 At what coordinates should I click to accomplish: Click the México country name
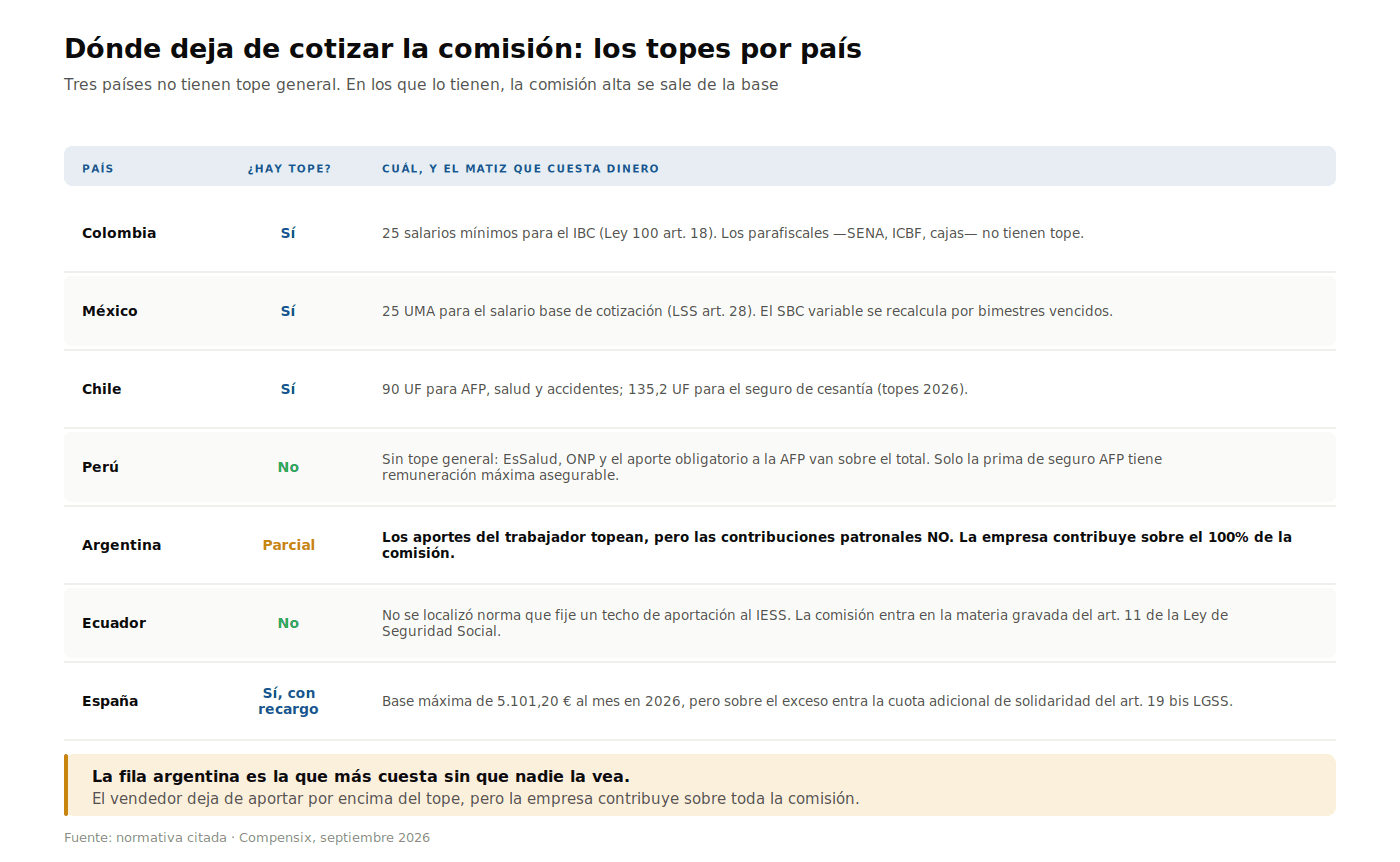click(x=110, y=311)
